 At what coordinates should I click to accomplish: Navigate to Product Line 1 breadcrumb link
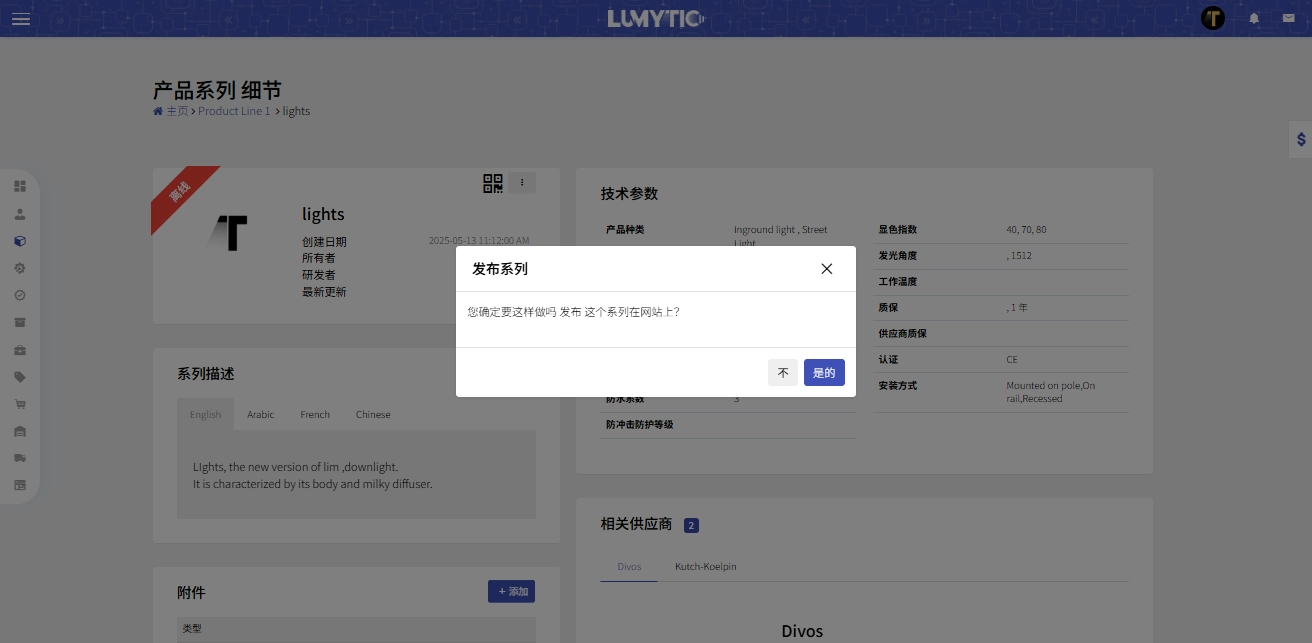234,111
